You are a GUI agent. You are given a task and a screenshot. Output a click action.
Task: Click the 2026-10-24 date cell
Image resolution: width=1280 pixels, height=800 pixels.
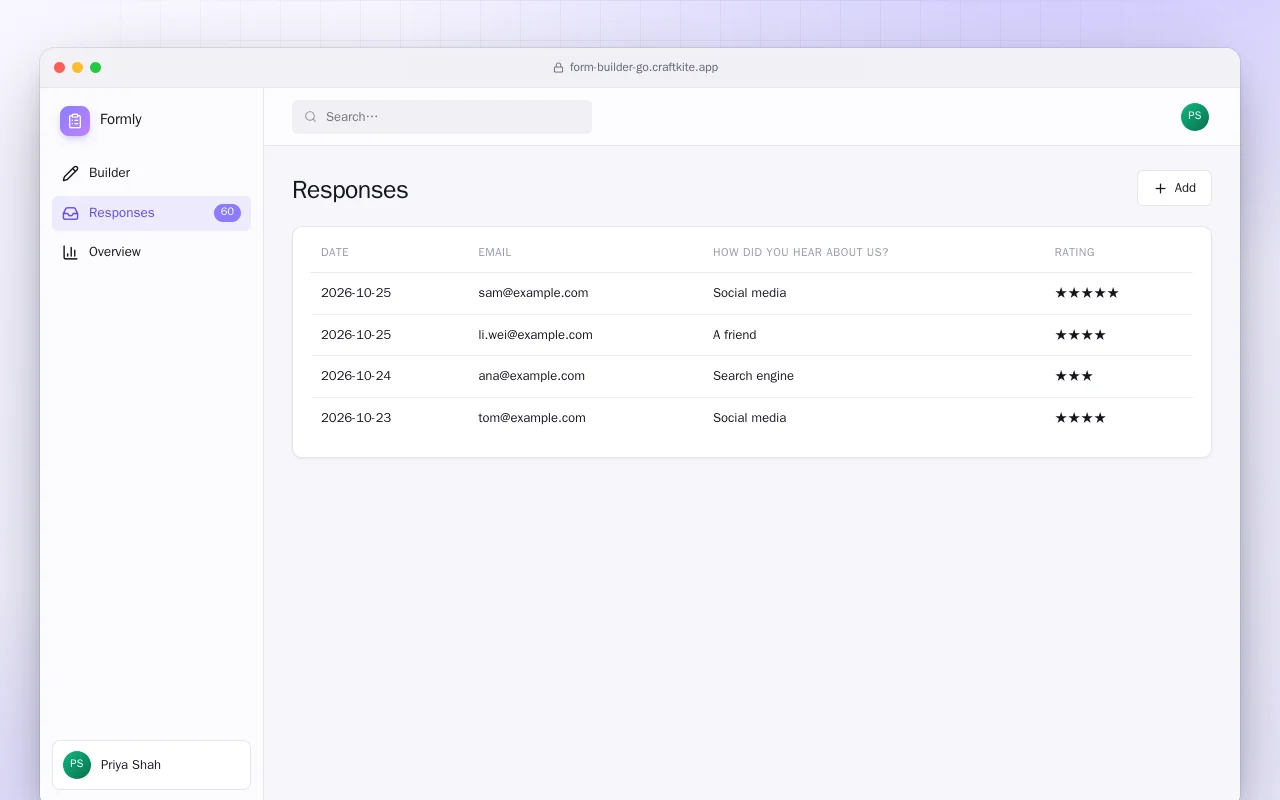click(x=356, y=376)
